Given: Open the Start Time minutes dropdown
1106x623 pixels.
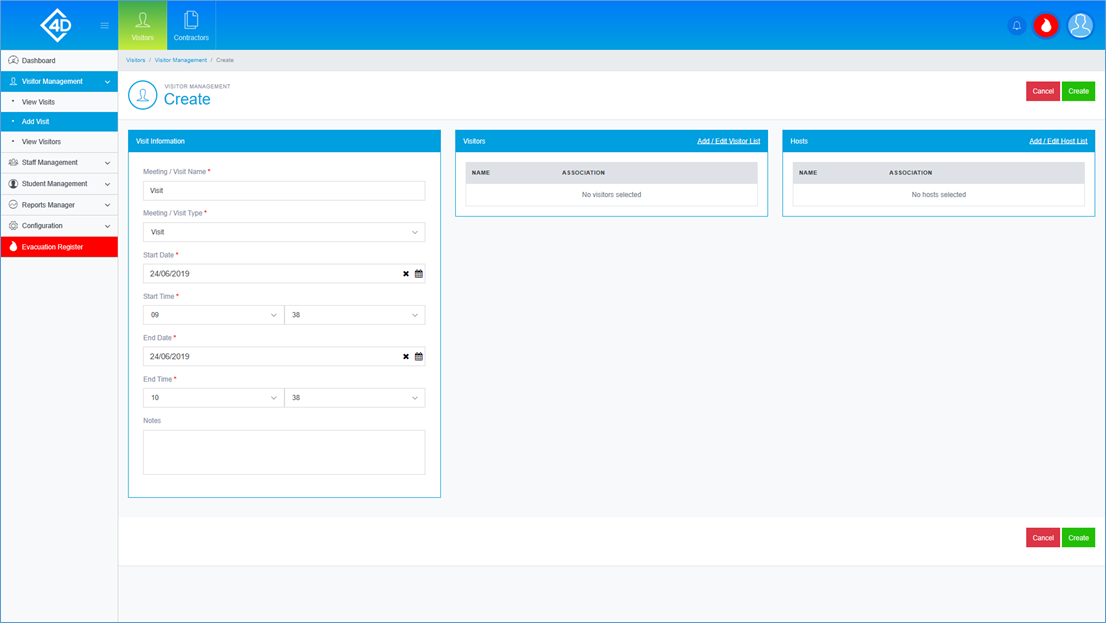Looking at the screenshot, I should [x=355, y=315].
